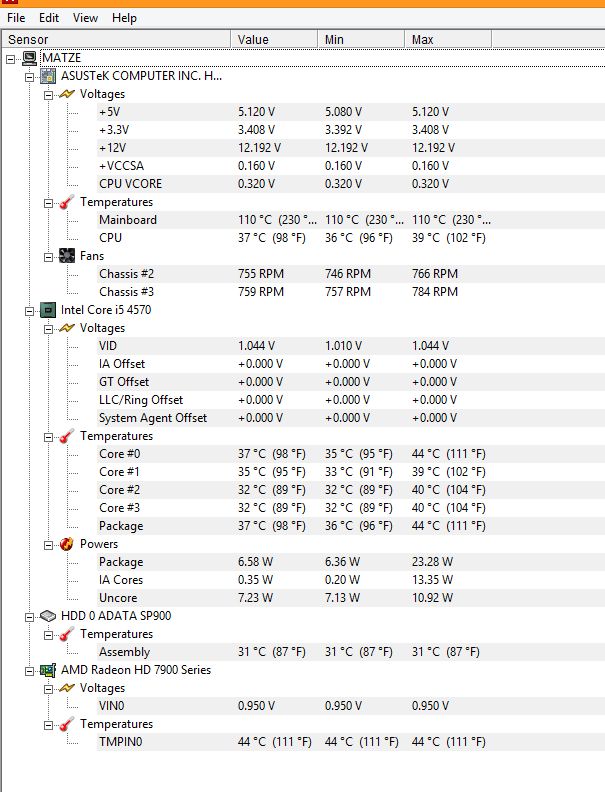
Task: Click the Intel Core i5 4570 chip icon
Action: pyautogui.click(x=48, y=310)
